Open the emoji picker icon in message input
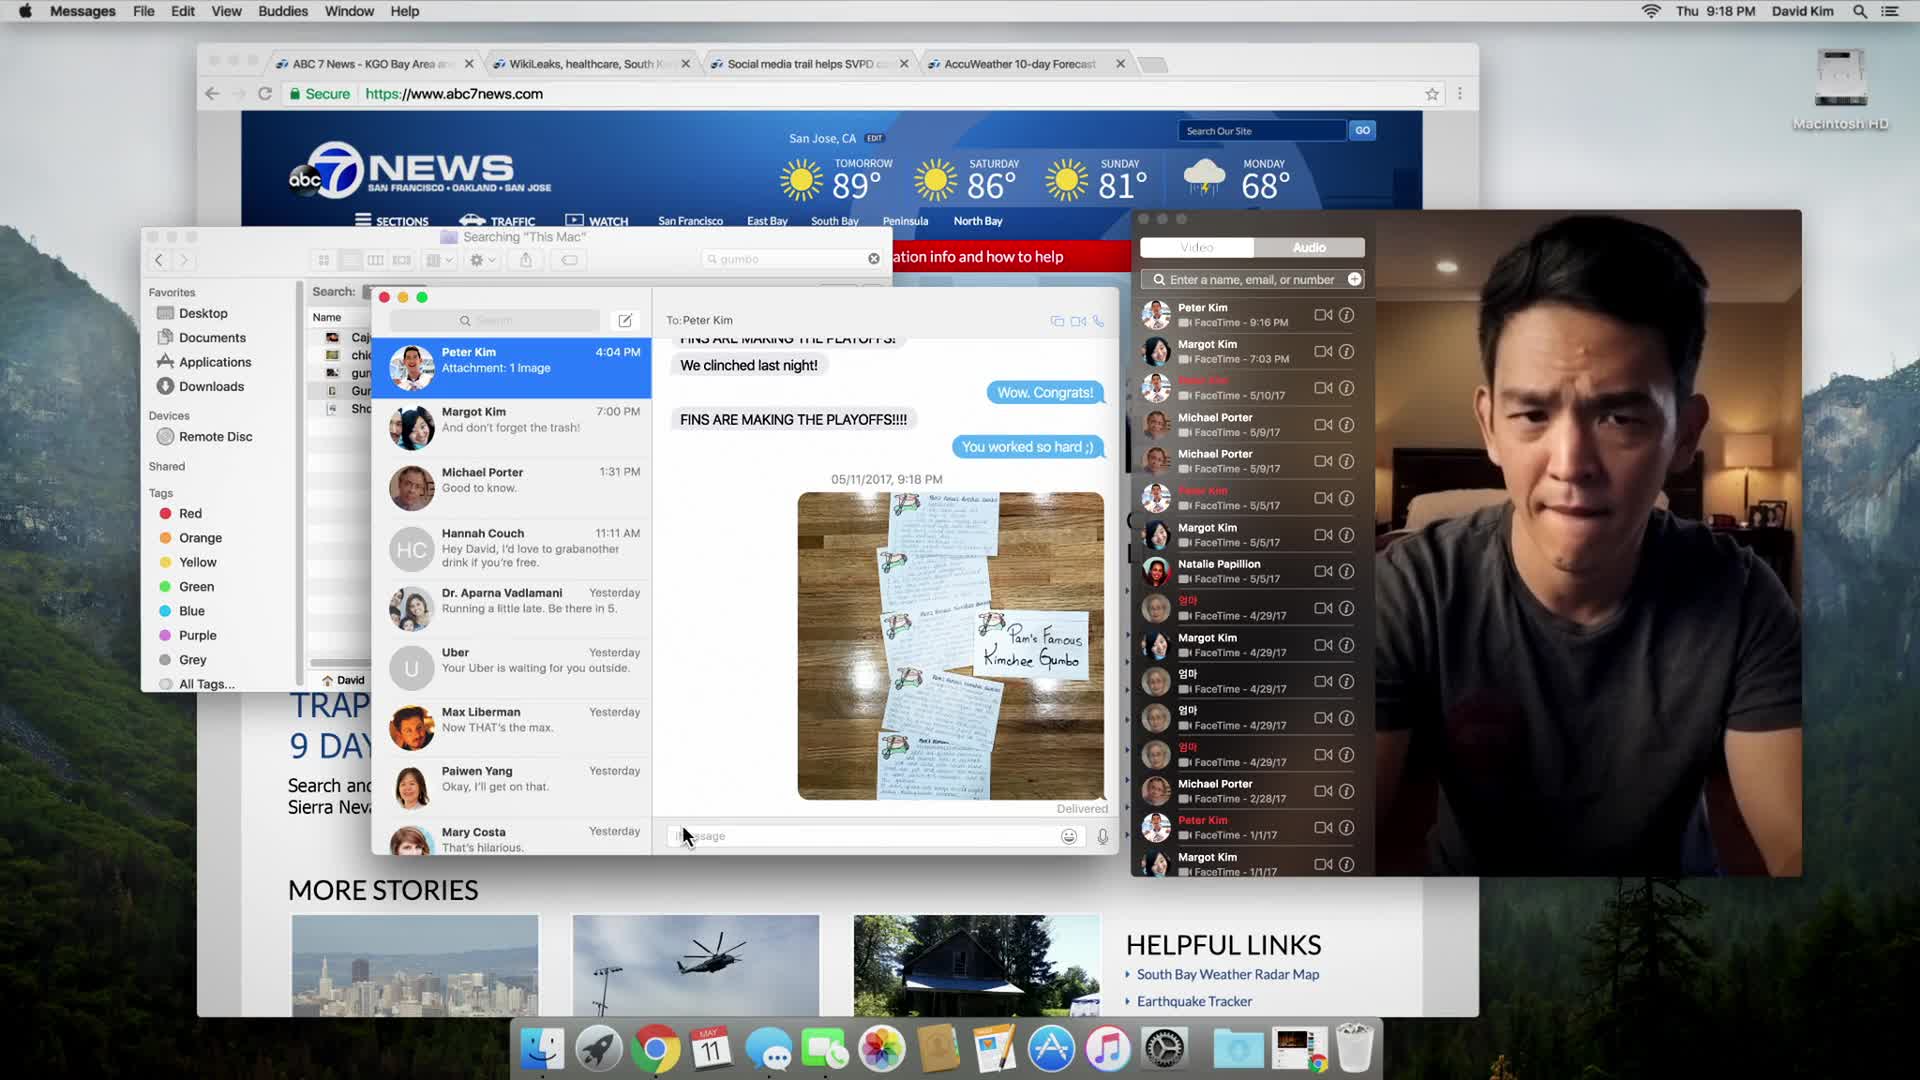 (1068, 836)
